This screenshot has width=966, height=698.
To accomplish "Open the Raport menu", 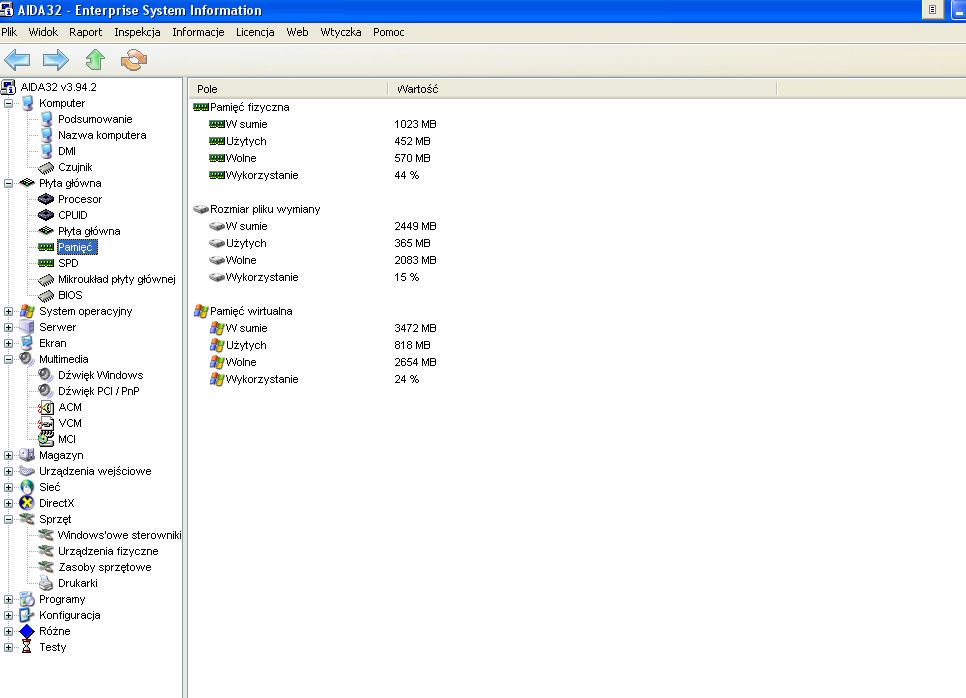I will coord(86,32).
